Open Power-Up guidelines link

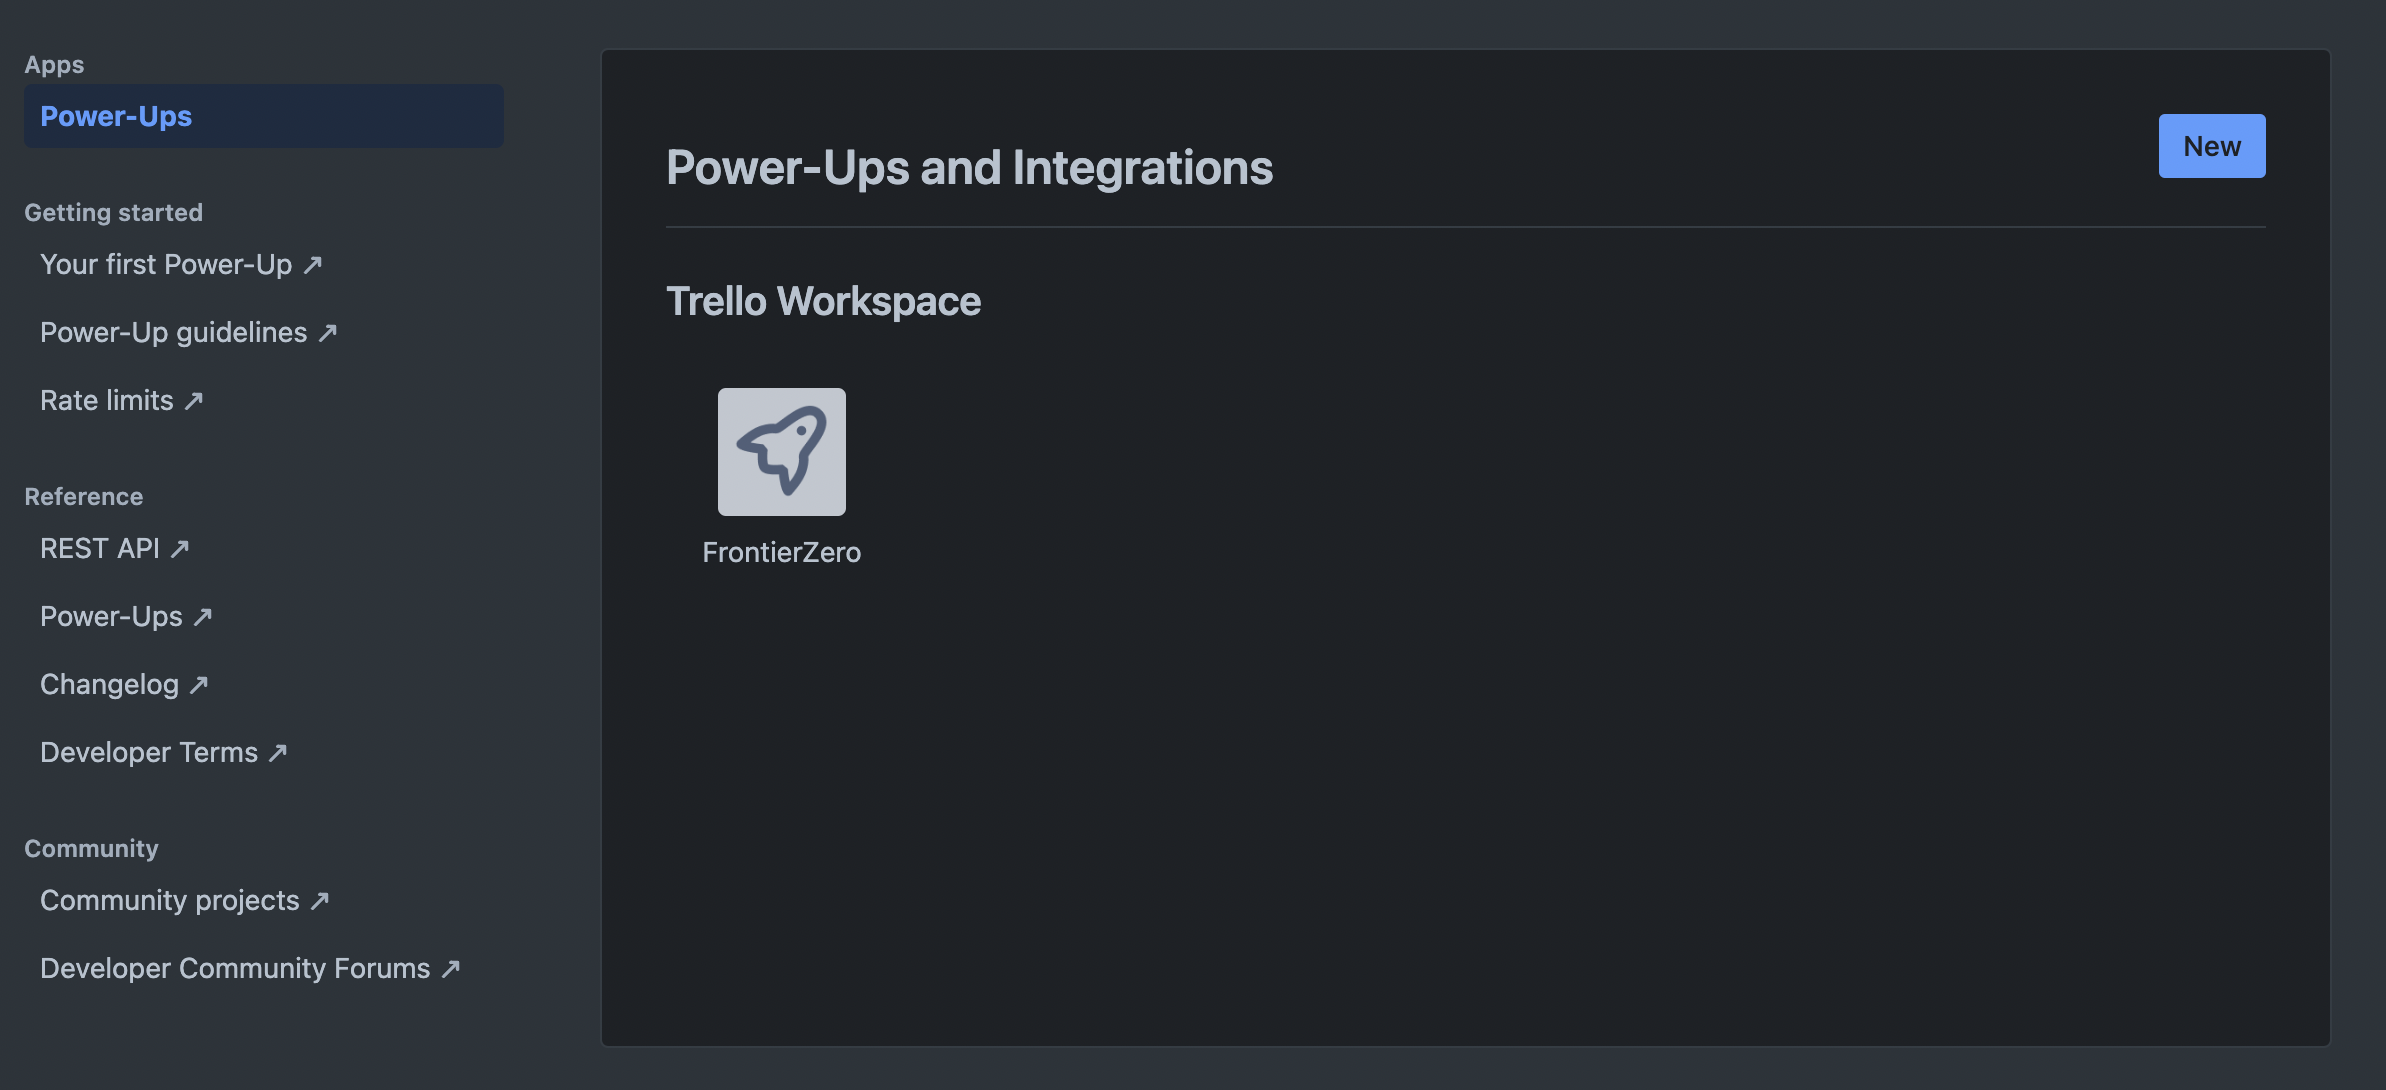(x=173, y=332)
